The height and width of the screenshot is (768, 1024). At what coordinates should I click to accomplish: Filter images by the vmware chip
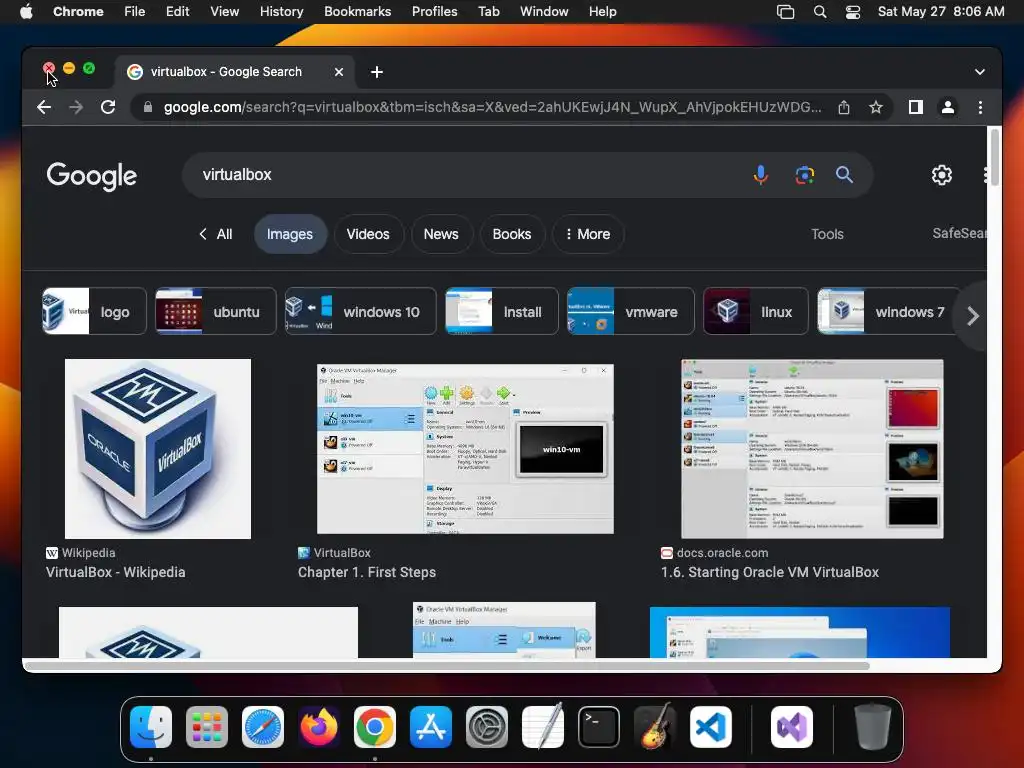click(x=630, y=312)
